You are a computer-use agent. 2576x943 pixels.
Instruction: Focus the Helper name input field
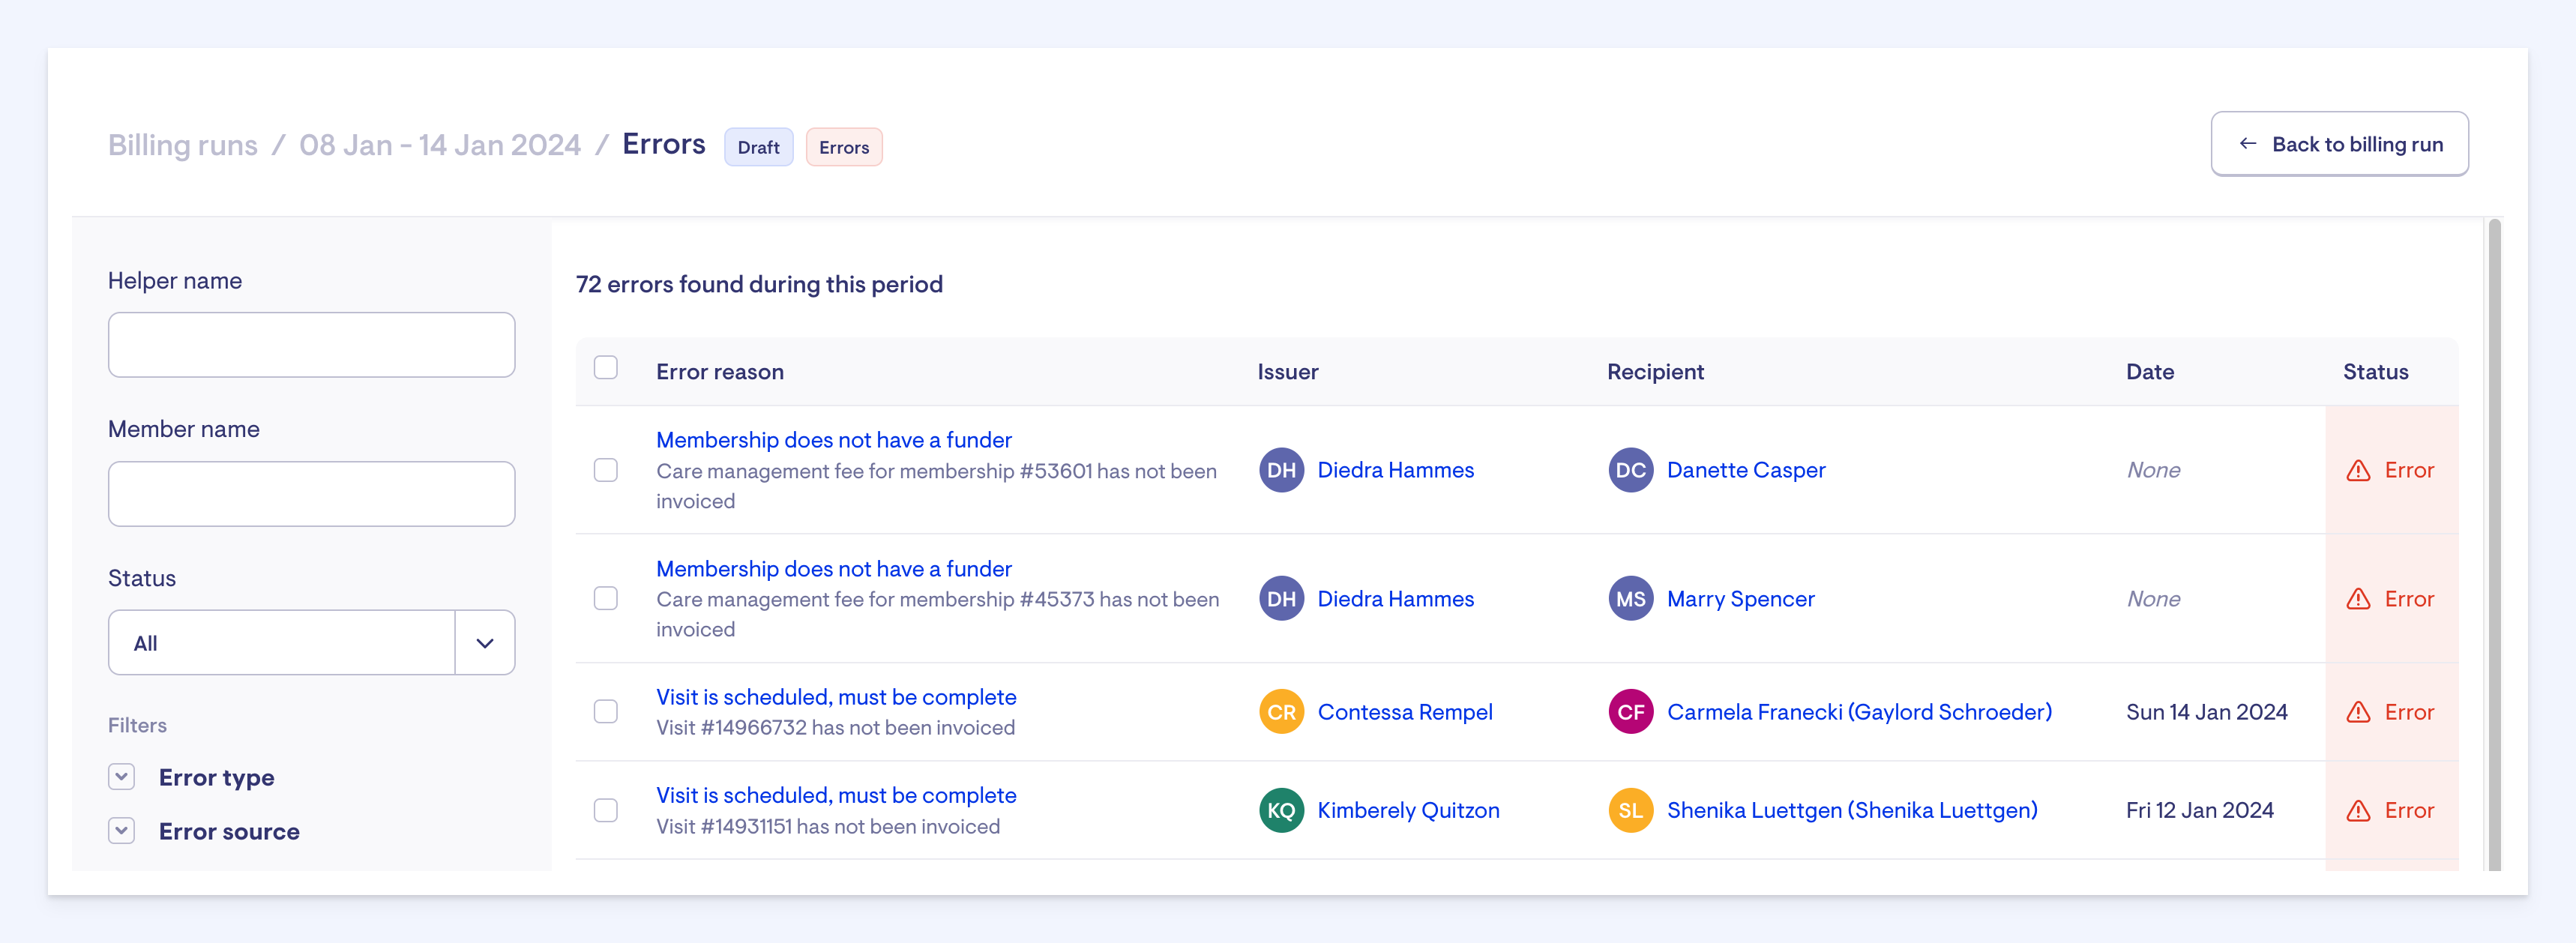pos(311,345)
